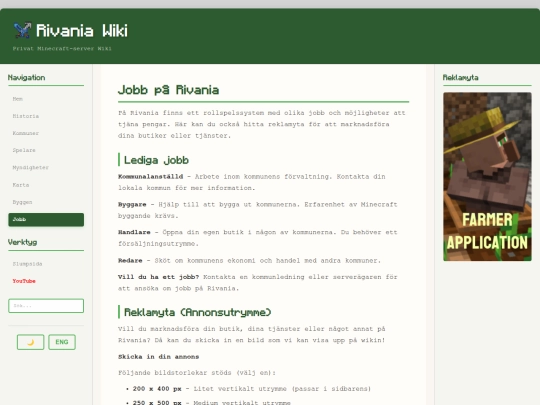Click the 'Reklamyta (Annonsutrymme)' heading
This screenshot has height=405, width=540.
click(198, 312)
